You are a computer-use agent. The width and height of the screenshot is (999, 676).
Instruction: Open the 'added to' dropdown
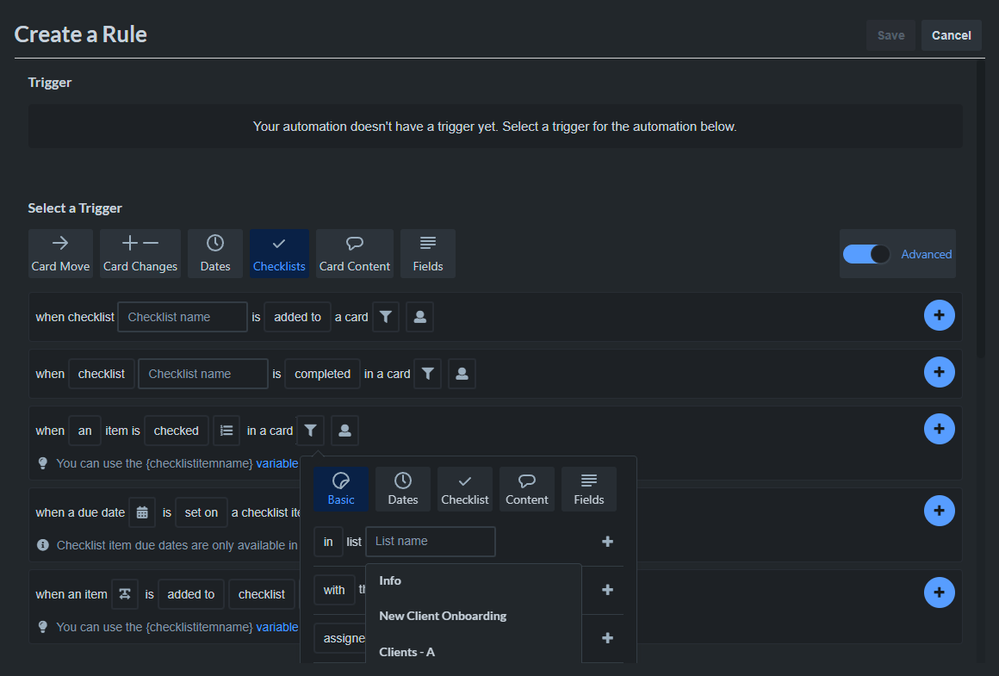tap(296, 316)
